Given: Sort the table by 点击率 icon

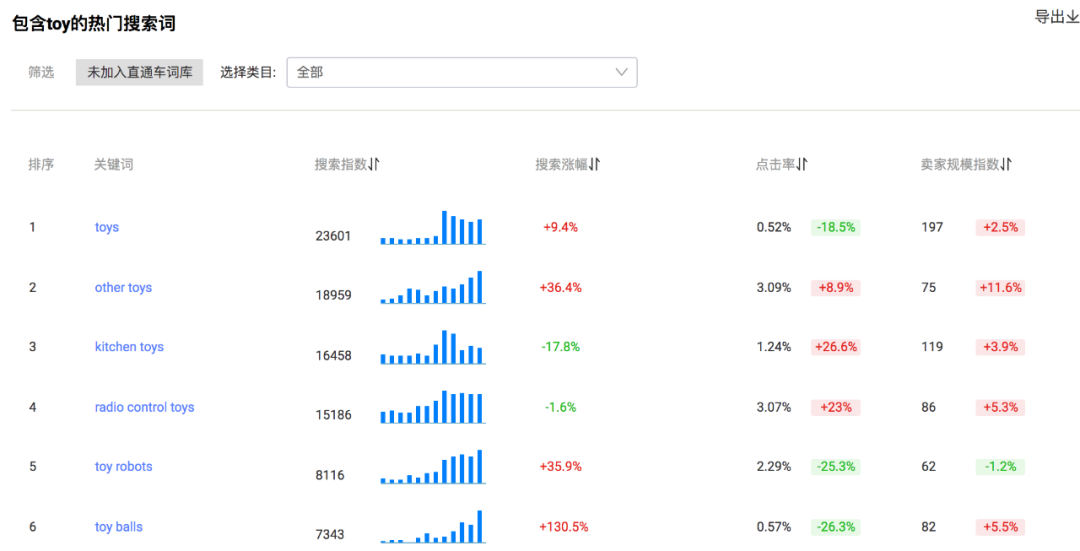Looking at the screenshot, I should tap(802, 165).
